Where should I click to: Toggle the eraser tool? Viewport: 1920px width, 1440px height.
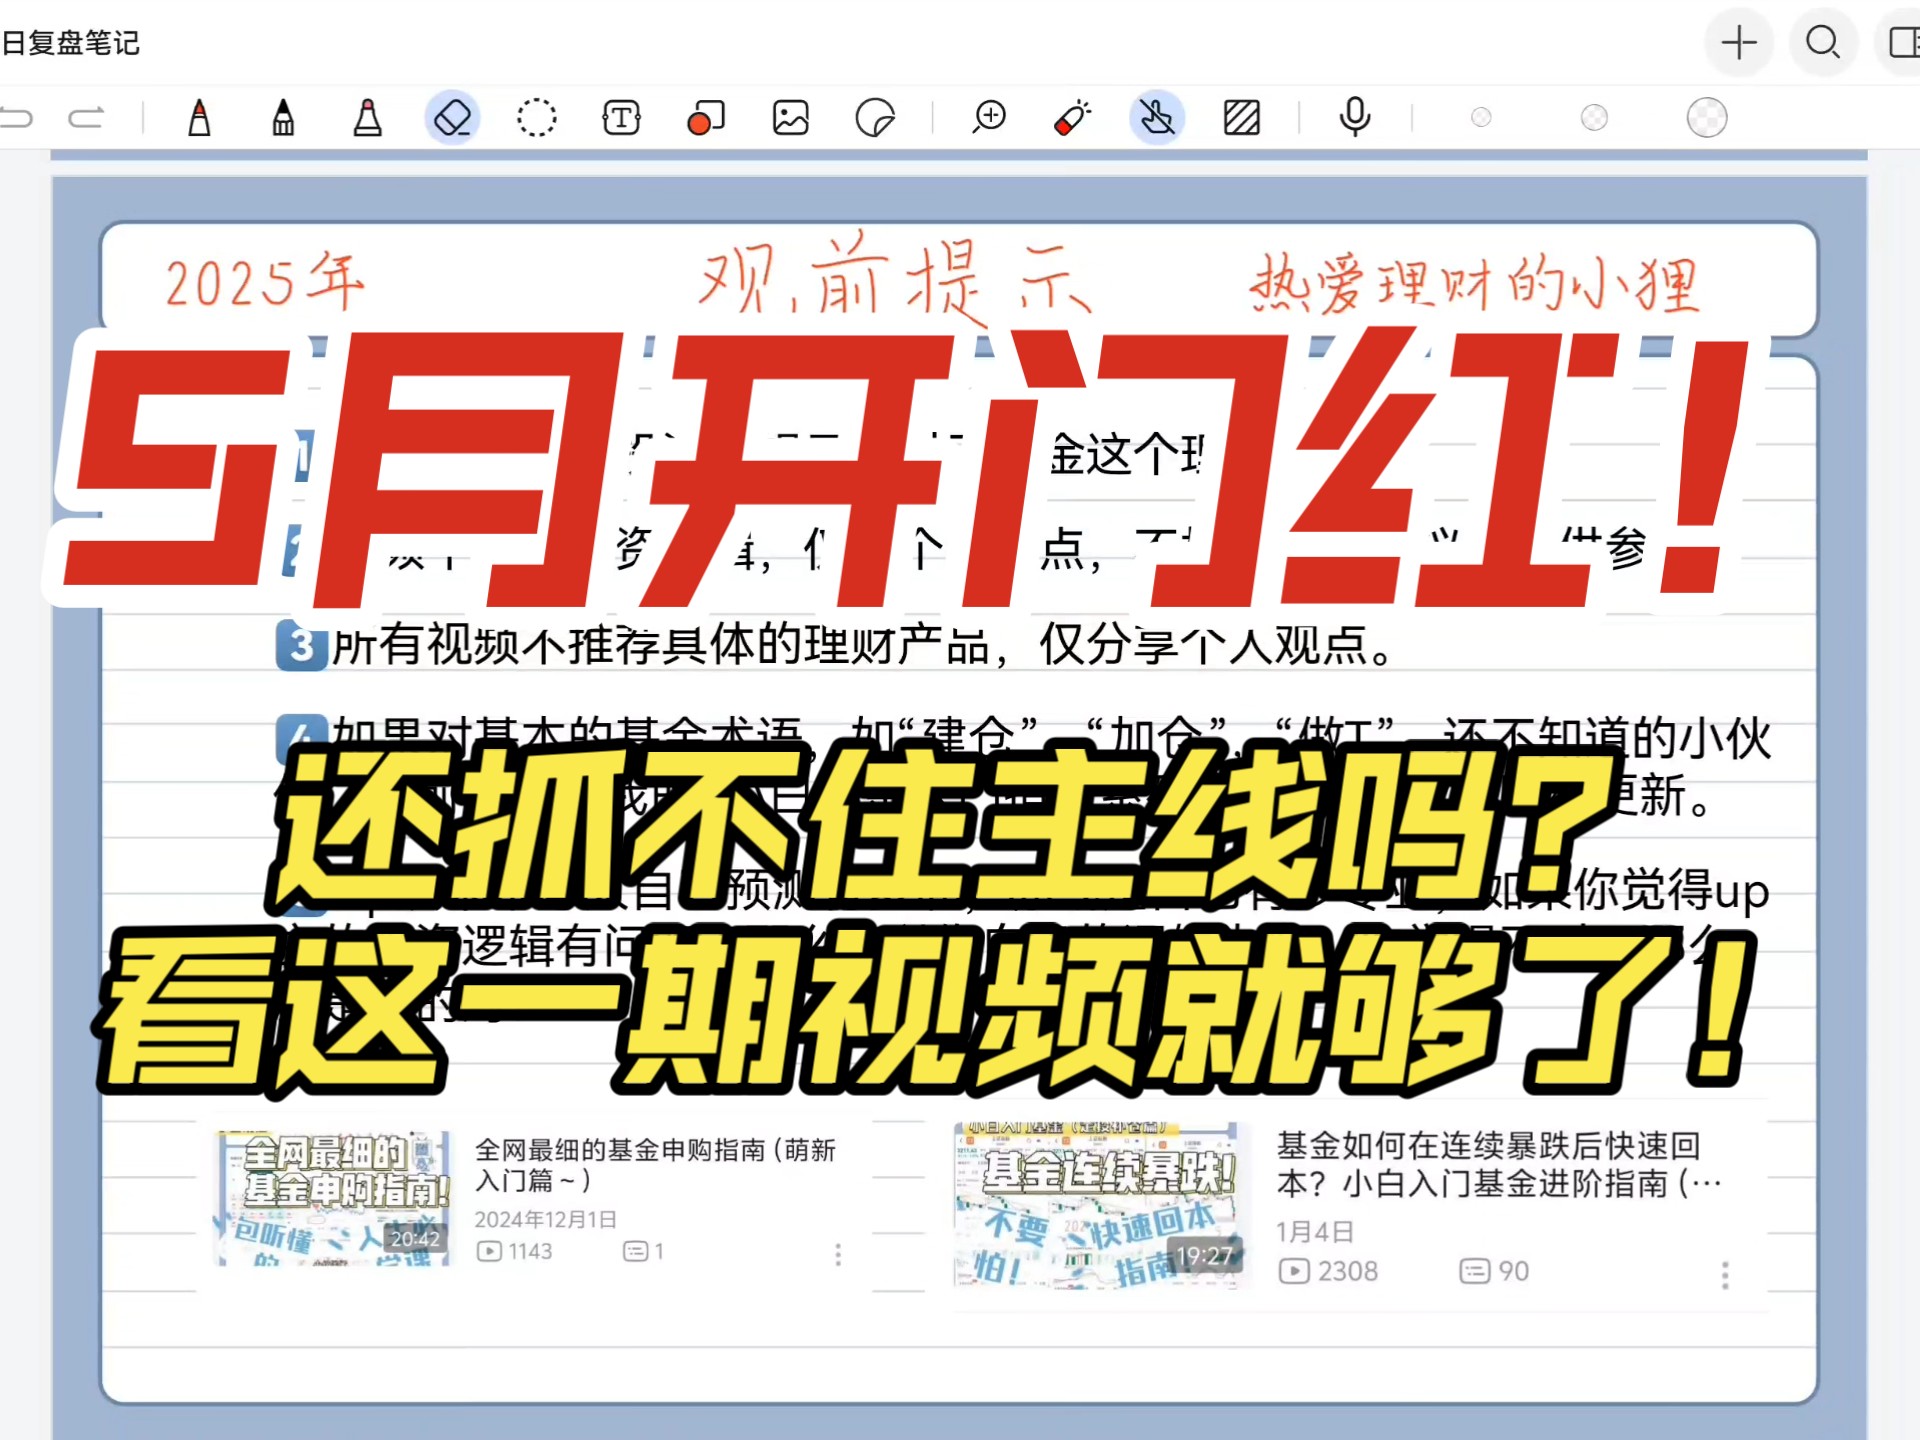[x=452, y=118]
